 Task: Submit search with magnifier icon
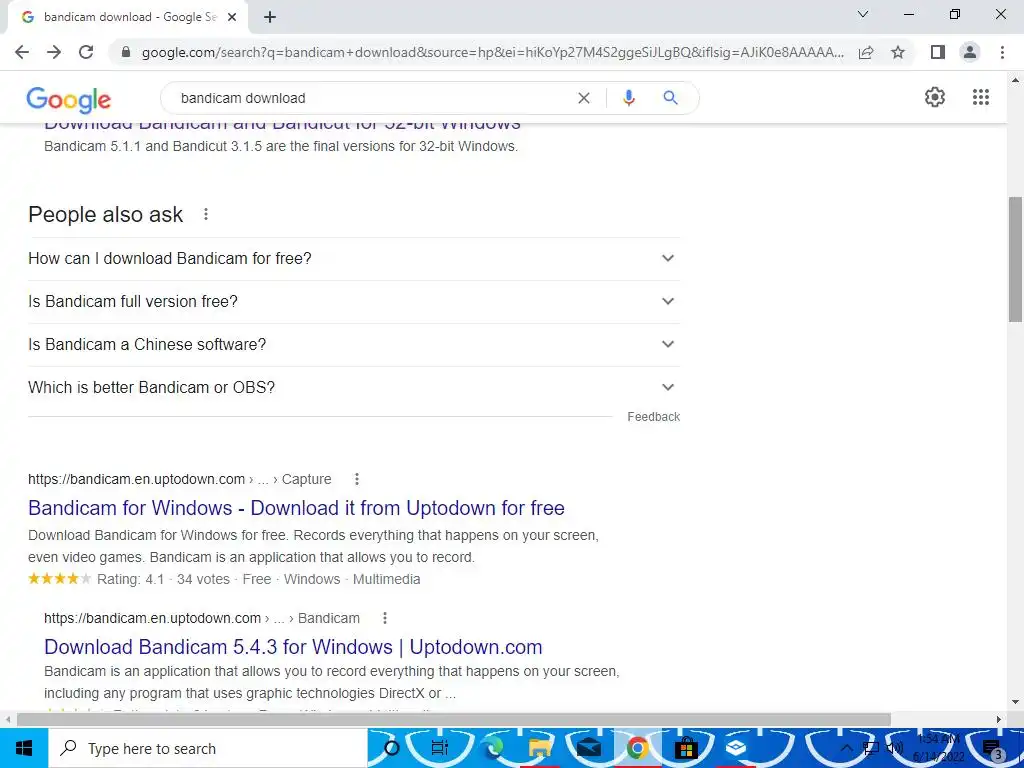click(x=670, y=98)
